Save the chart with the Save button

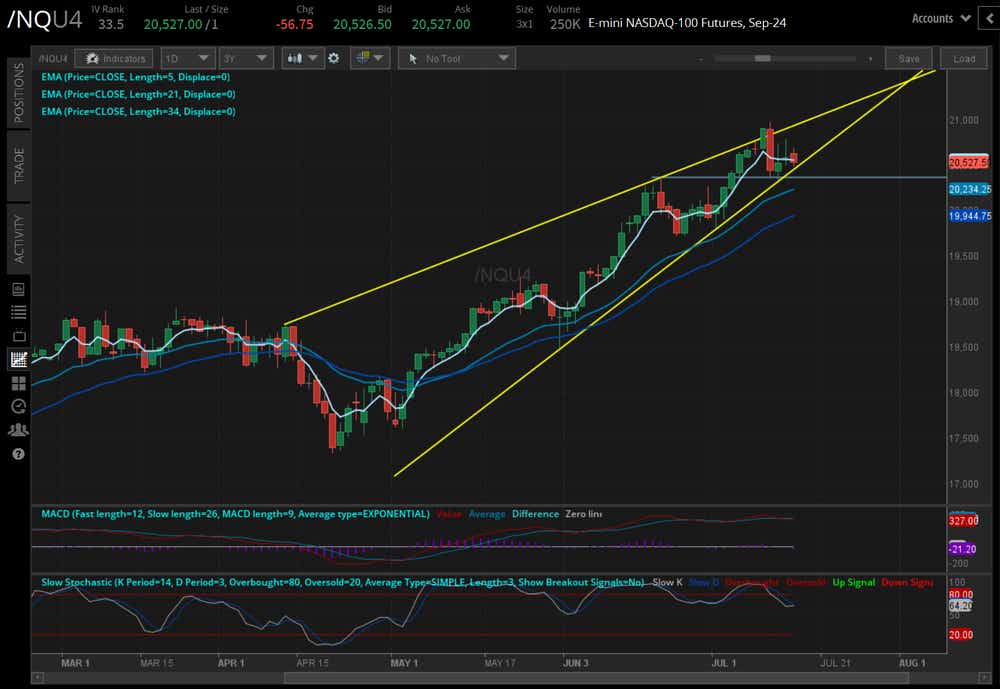pos(908,58)
